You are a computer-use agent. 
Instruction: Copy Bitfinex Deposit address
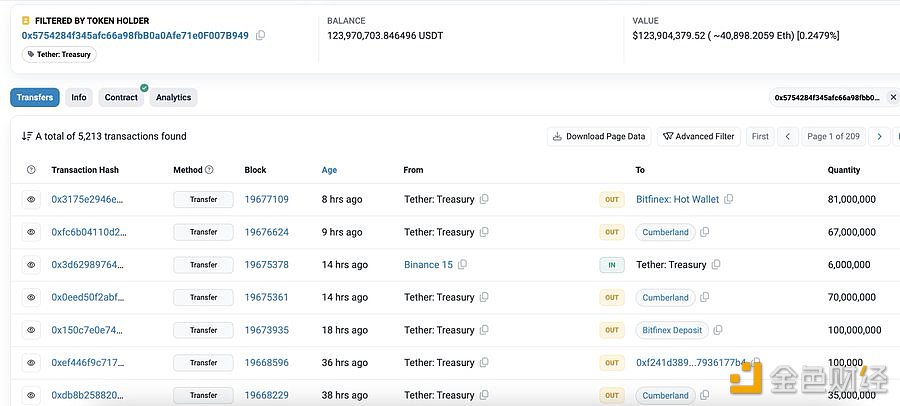[717, 330]
